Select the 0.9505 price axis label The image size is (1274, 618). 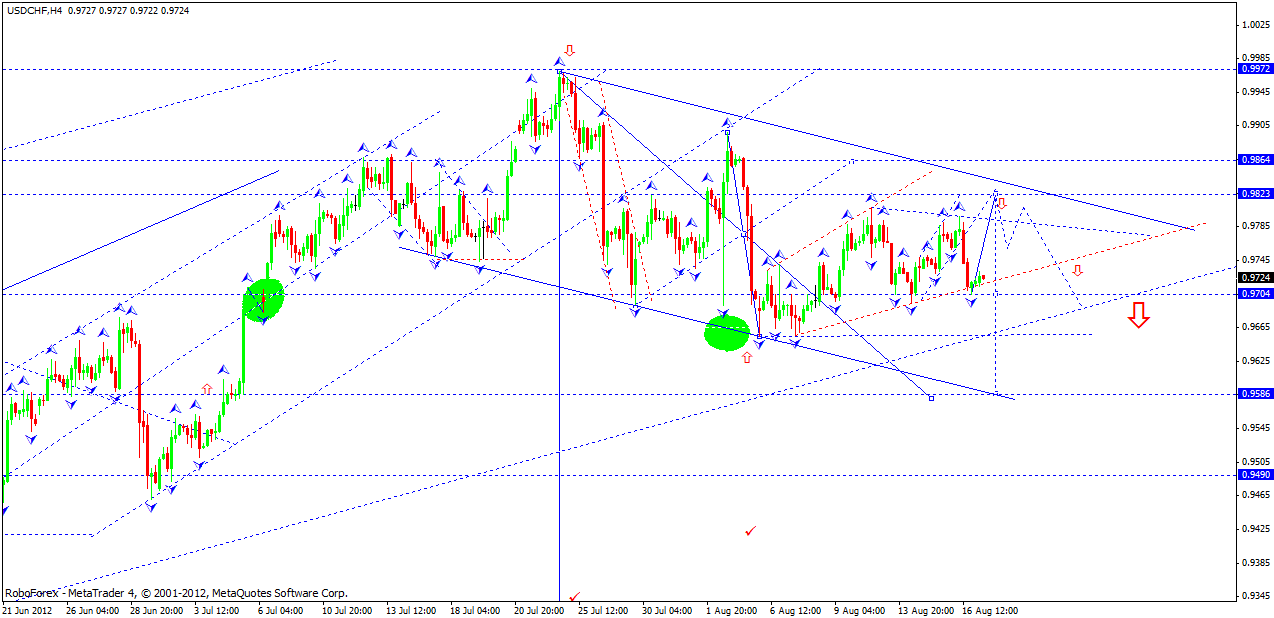click(1254, 462)
